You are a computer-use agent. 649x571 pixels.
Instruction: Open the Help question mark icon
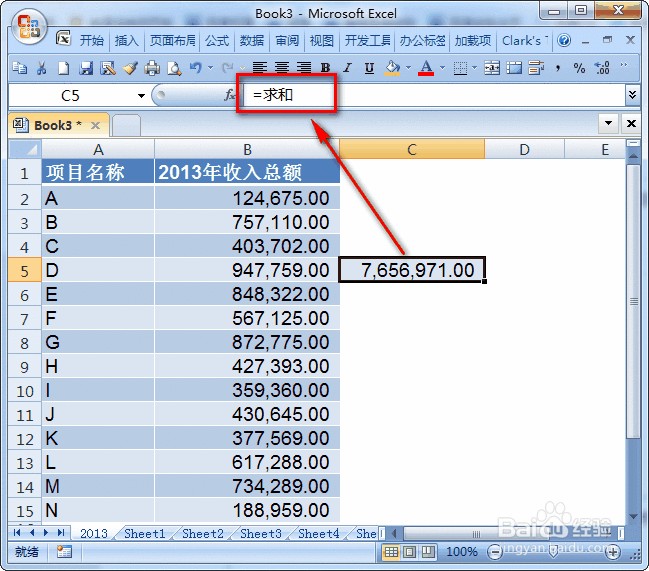click(x=564, y=41)
